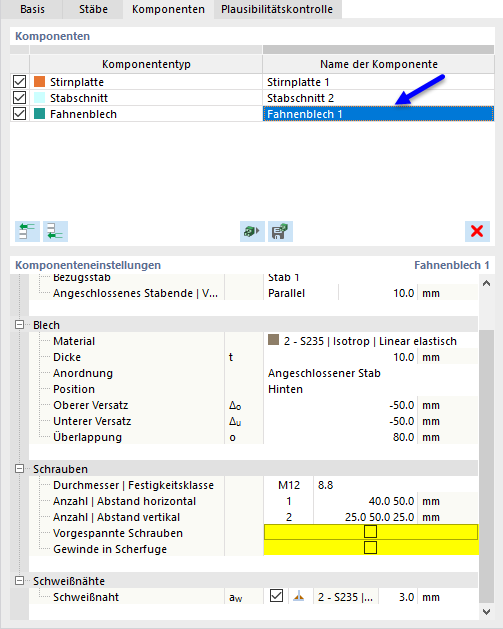503x629 pixels.
Task: Click the Name der Komponente column header
Action: click(x=378, y=64)
